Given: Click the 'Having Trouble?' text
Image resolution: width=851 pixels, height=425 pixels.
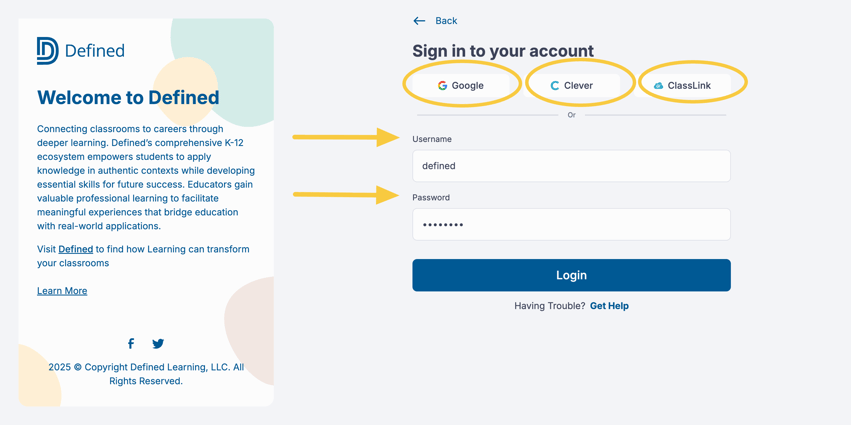Looking at the screenshot, I should pyautogui.click(x=549, y=306).
